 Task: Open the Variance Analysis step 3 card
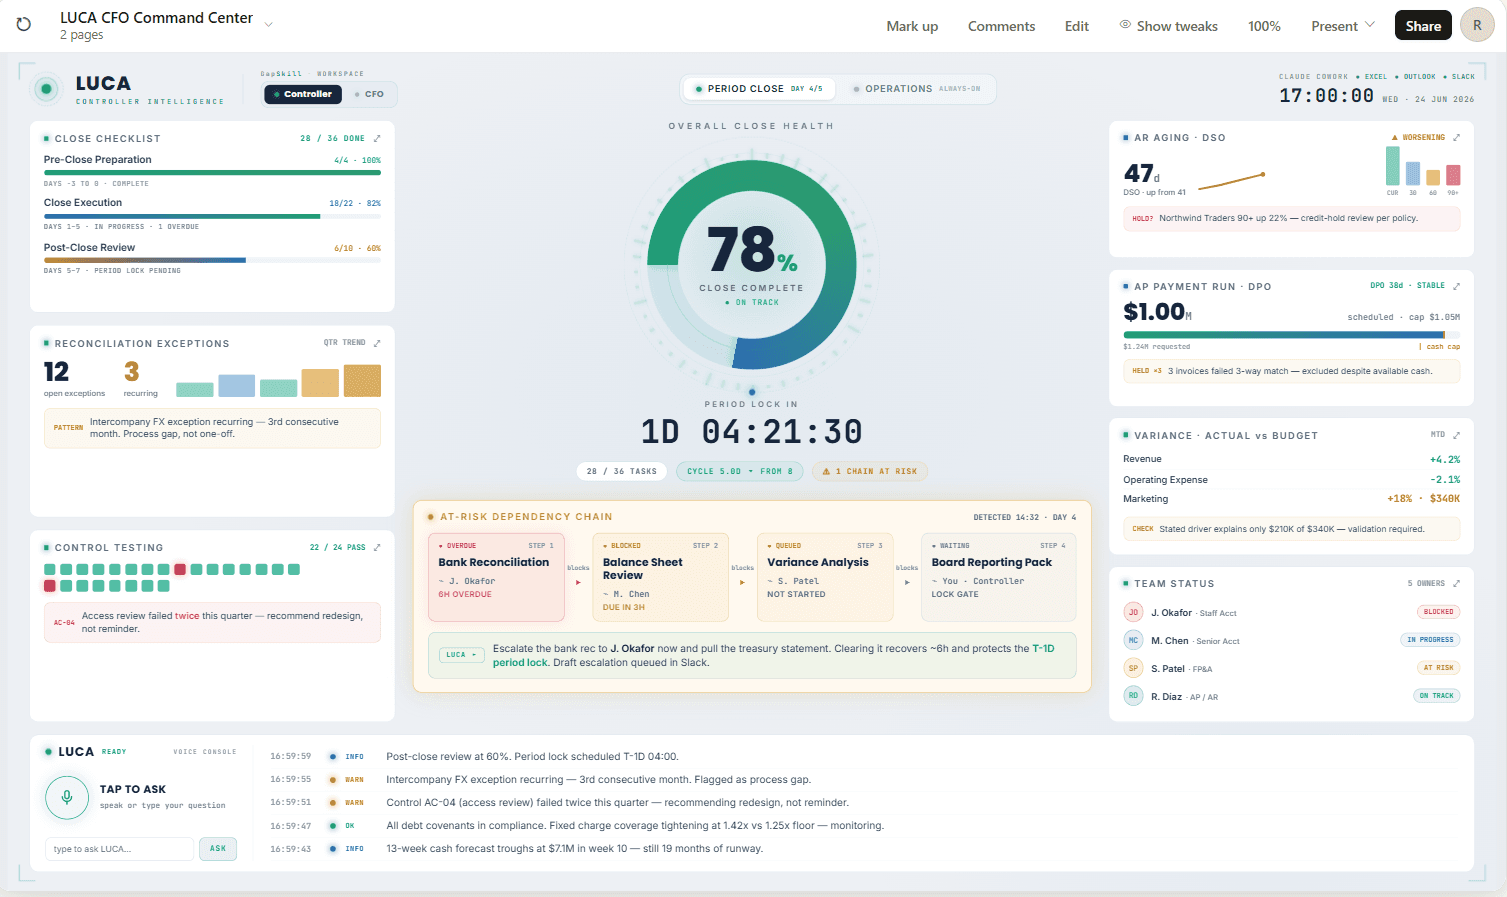(825, 577)
